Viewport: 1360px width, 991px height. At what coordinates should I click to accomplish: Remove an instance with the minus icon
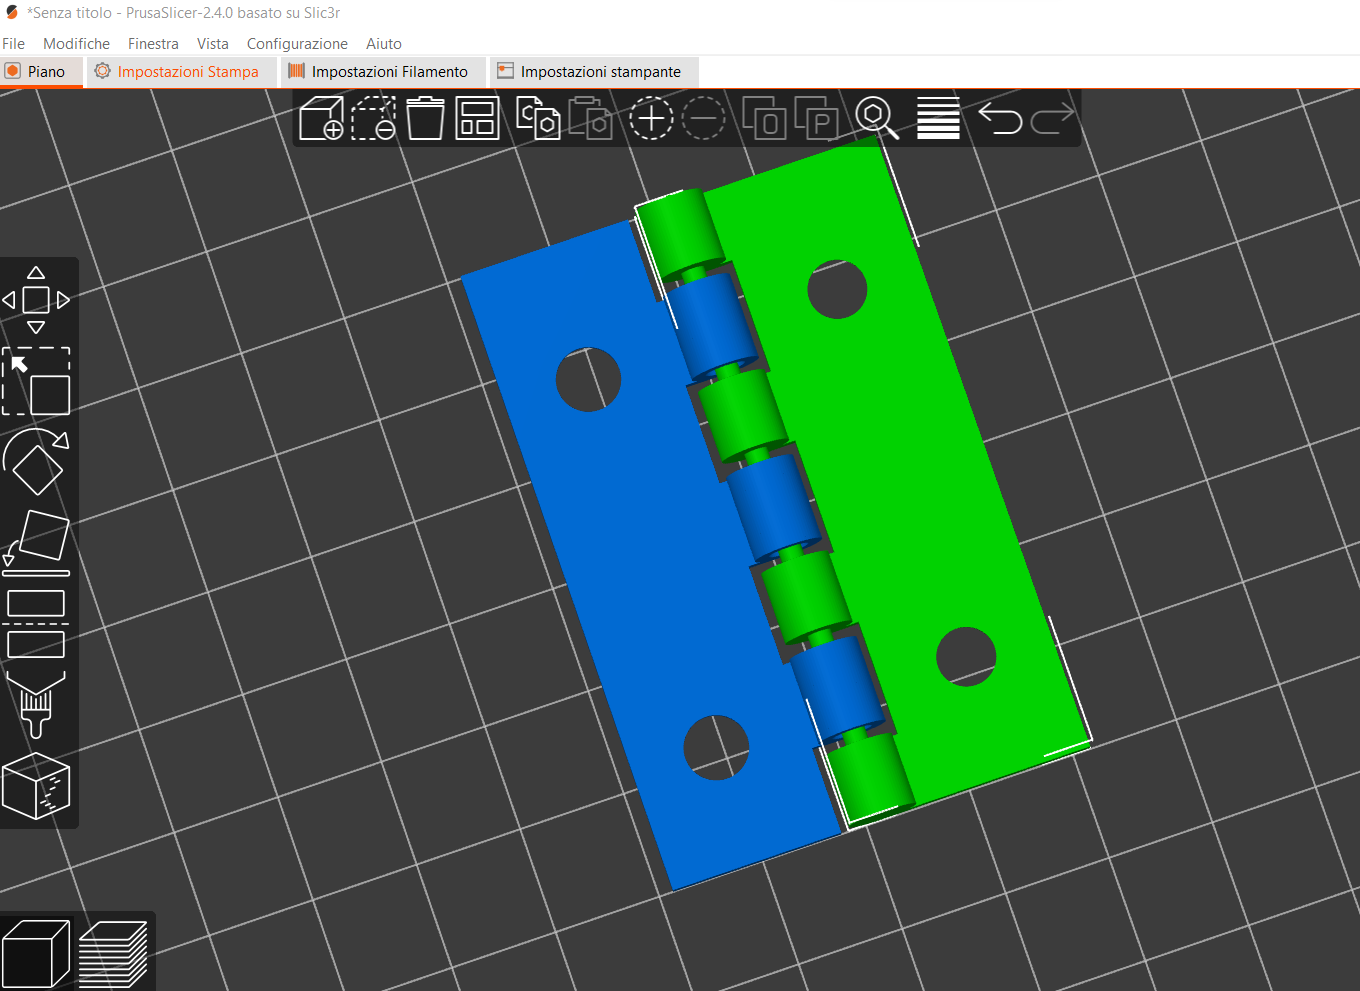tap(703, 118)
